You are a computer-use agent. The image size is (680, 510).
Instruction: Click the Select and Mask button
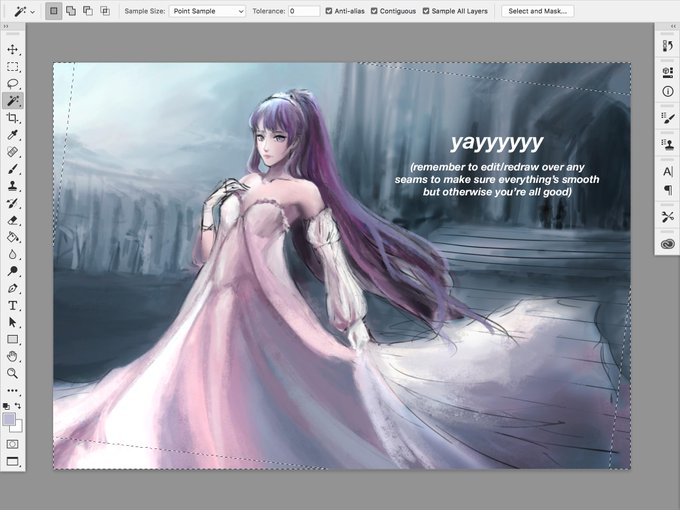pyautogui.click(x=537, y=11)
